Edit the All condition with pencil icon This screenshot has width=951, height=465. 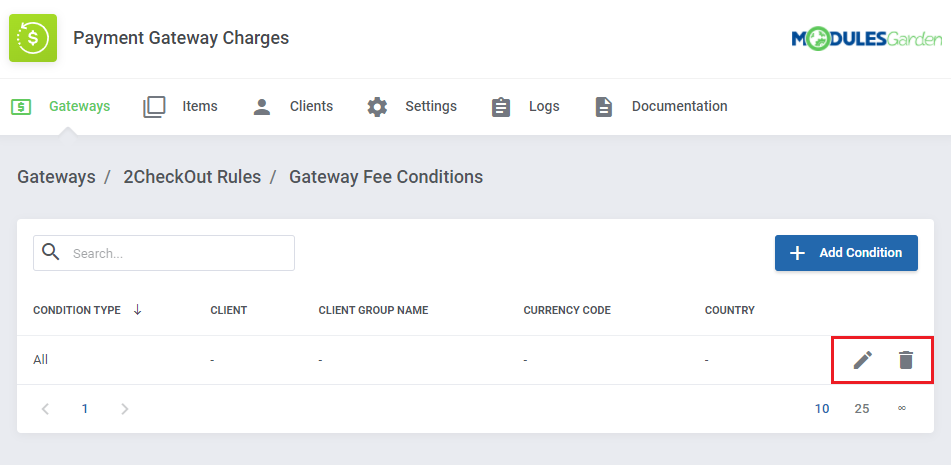pyautogui.click(x=862, y=360)
